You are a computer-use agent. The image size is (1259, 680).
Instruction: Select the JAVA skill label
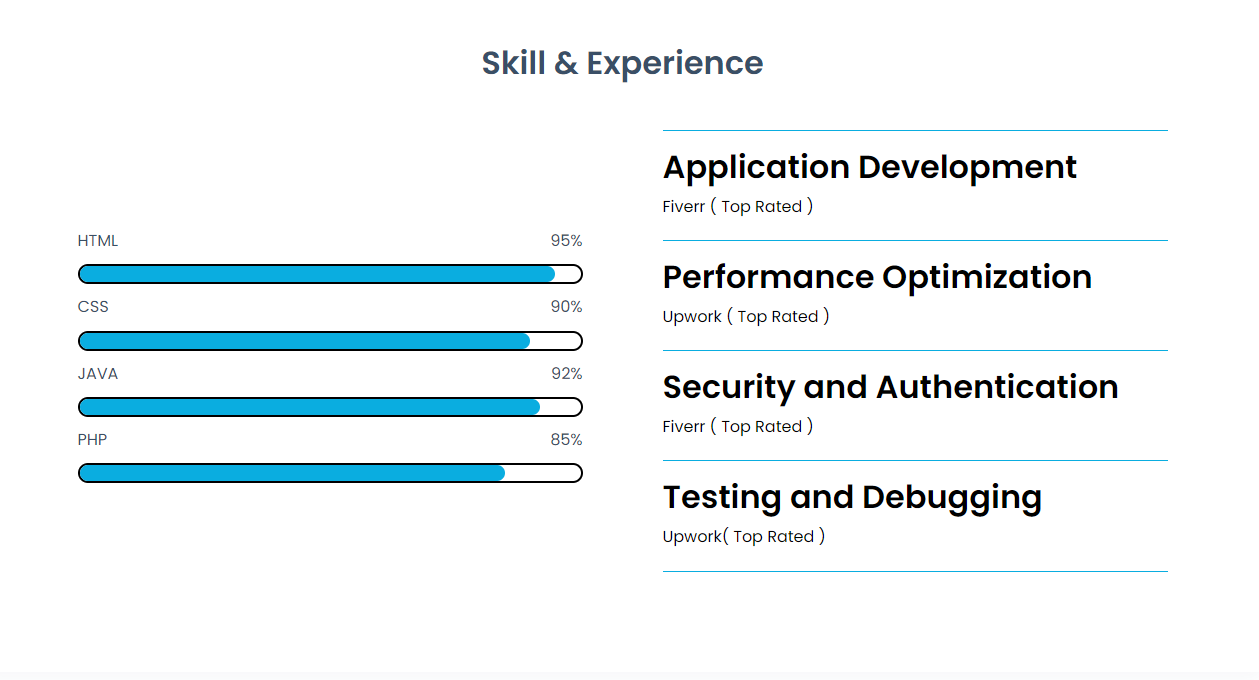click(x=98, y=374)
